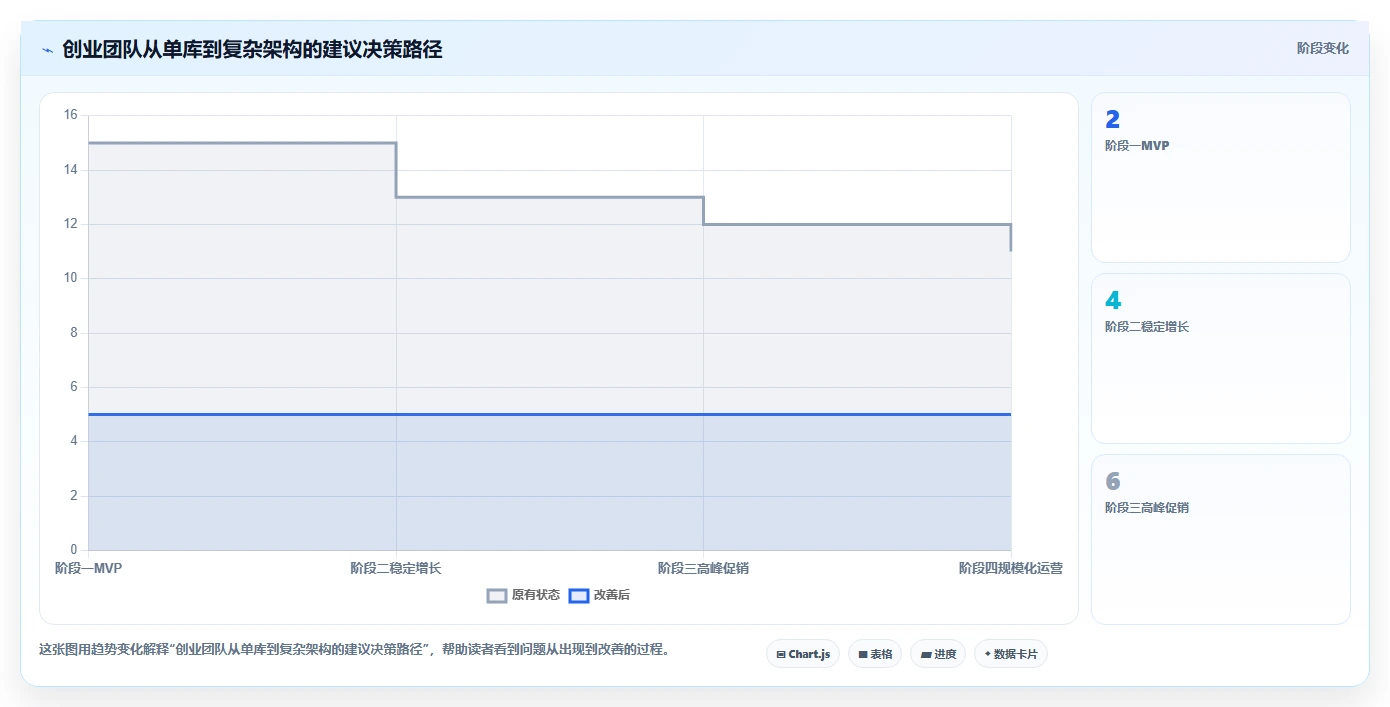Image resolution: width=1390 pixels, height=707 pixels.
Task: Select the 进度 tag chip
Action: (938, 654)
